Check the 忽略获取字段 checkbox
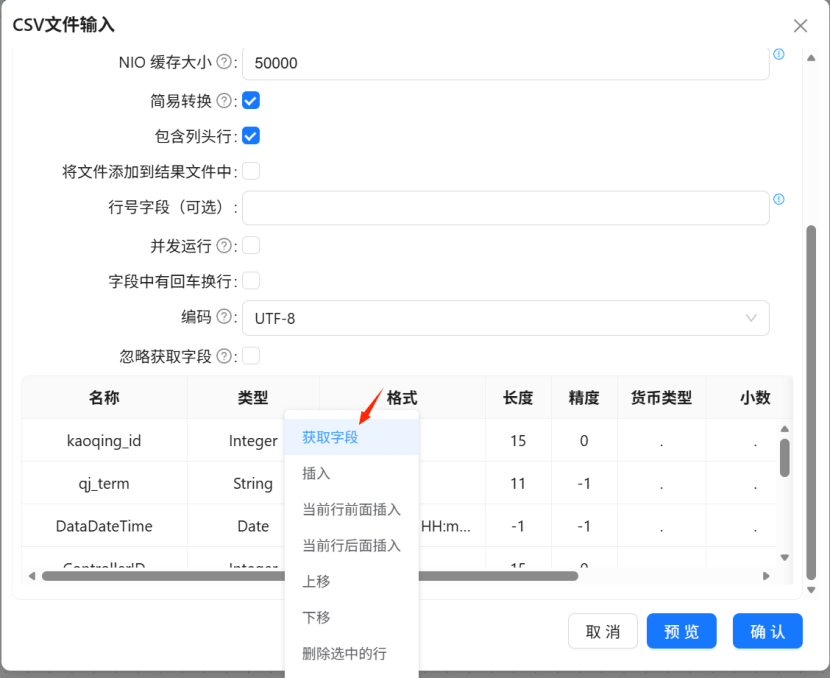831x678 pixels. 251,356
